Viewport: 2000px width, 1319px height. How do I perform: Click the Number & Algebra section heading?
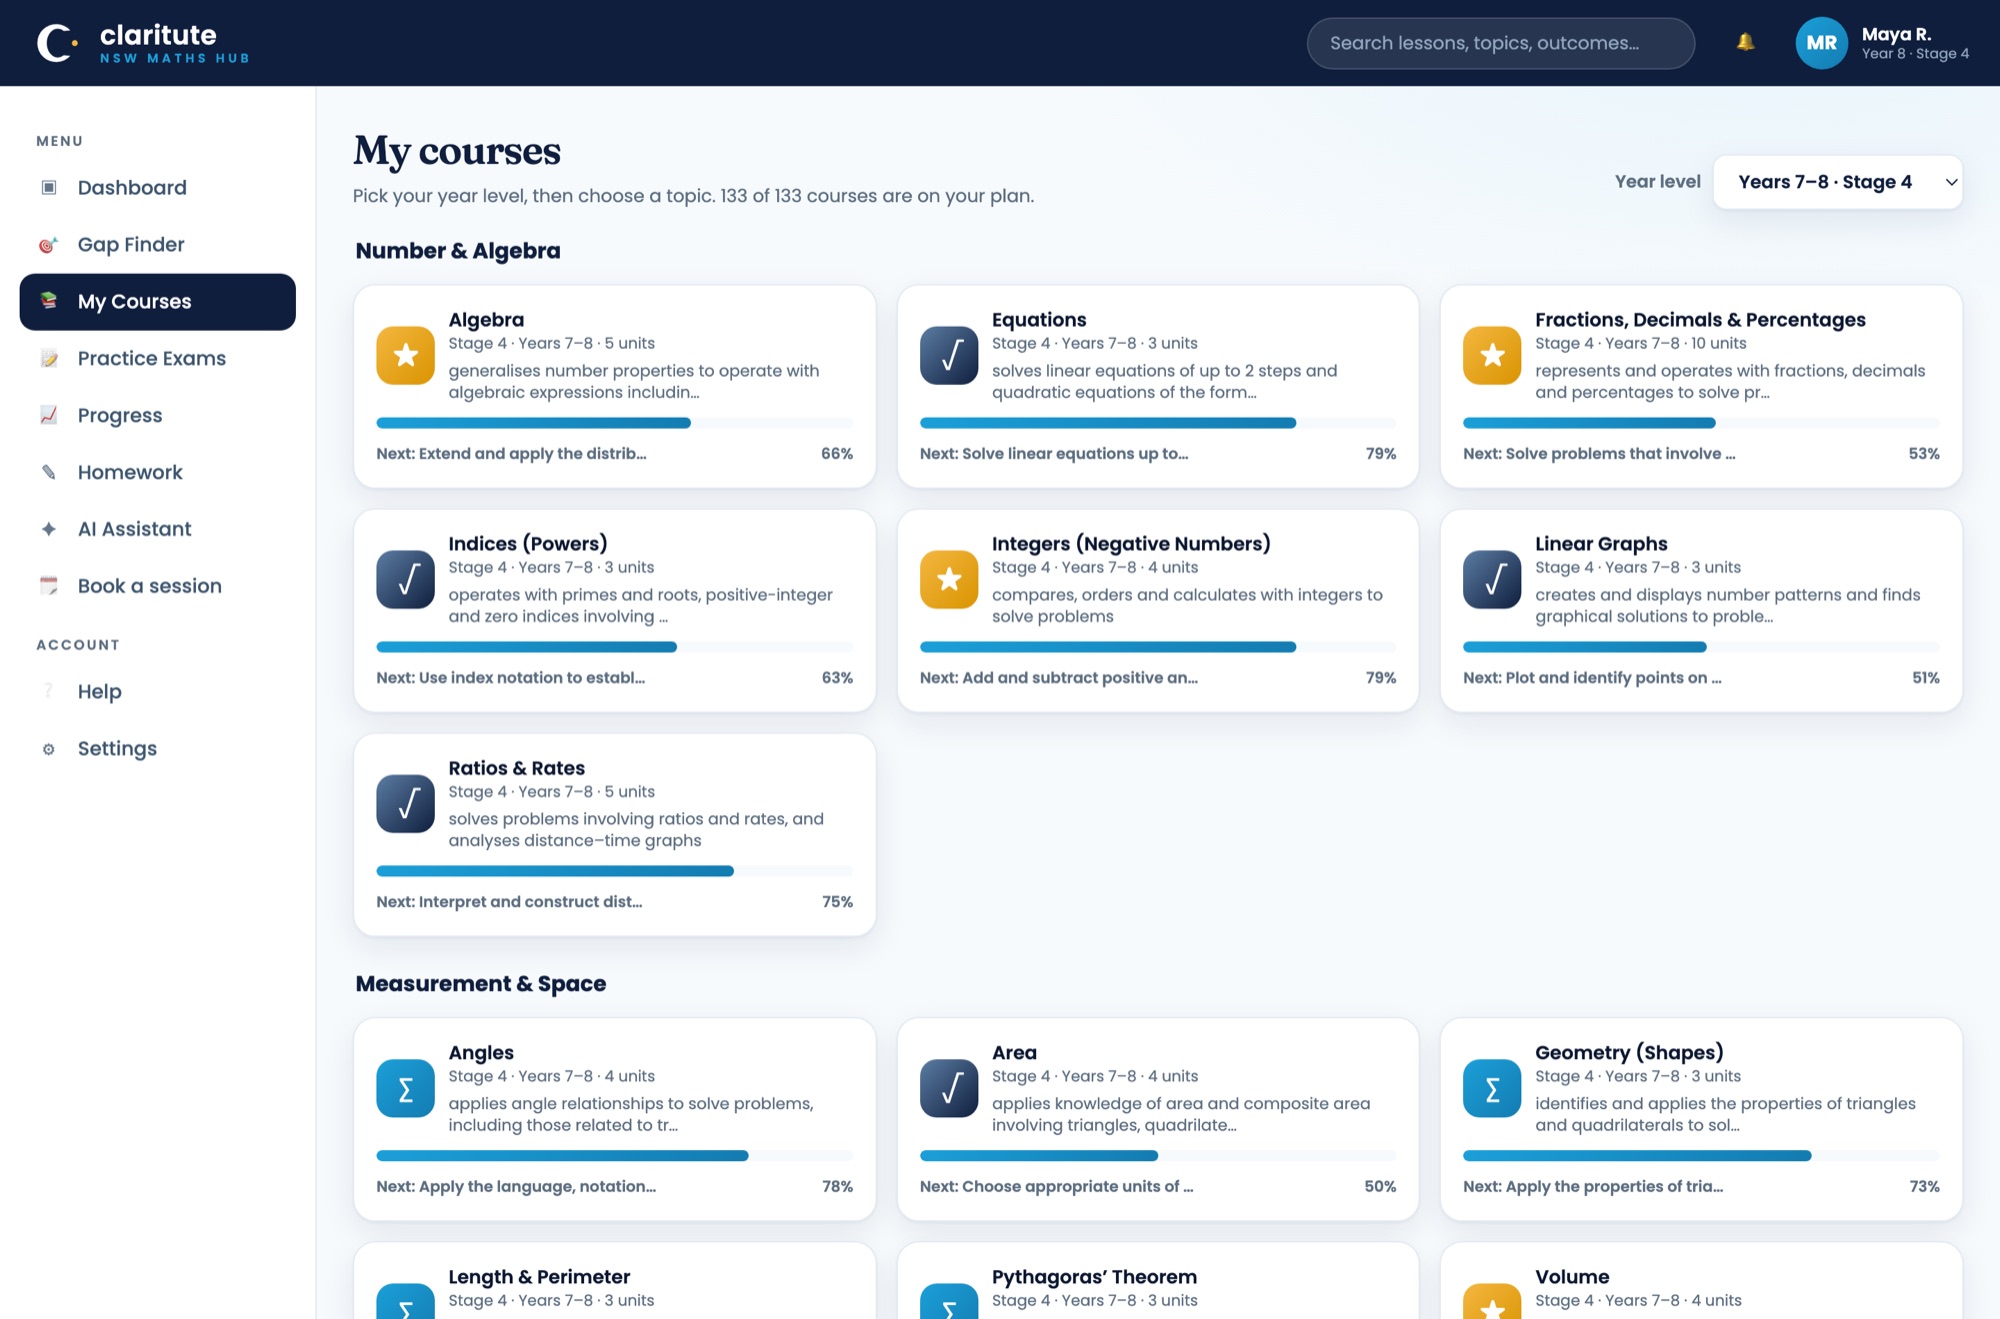click(x=458, y=251)
